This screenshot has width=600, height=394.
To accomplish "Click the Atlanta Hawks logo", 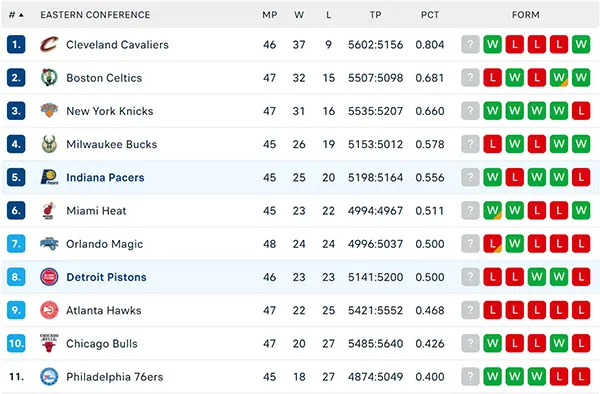I will coord(49,310).
